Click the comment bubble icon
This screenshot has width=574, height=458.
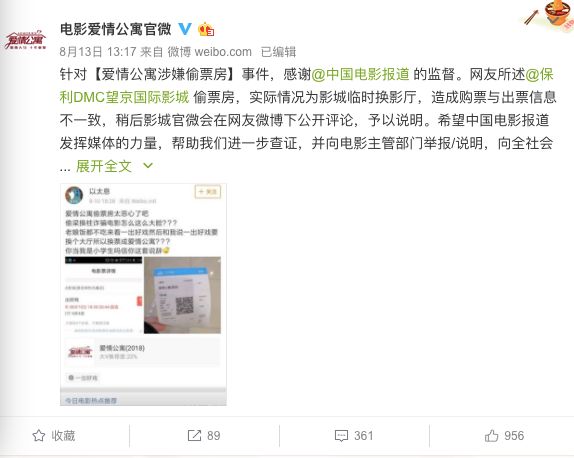tap(341, 436)
